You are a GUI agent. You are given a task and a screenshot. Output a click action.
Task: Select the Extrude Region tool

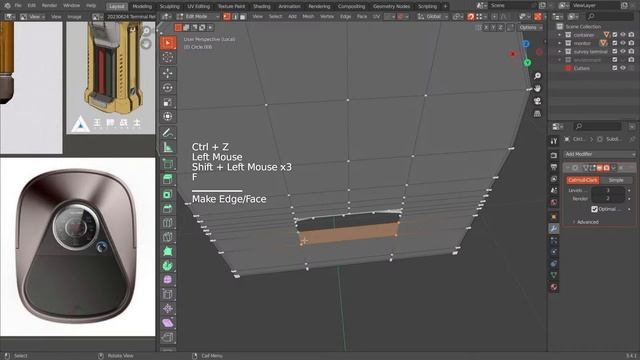pos(168,178)
